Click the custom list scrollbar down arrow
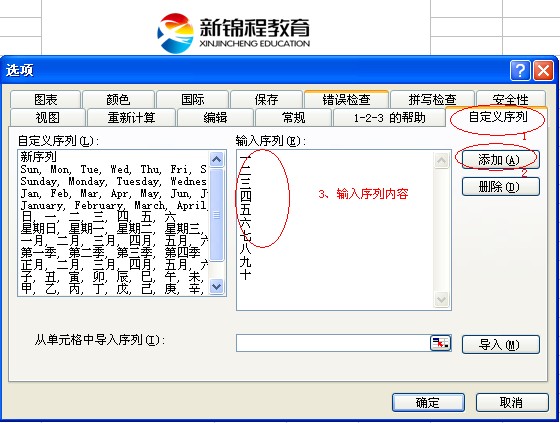Image resolution: width=560 pixels, height=423 pixels. [216, 286]
